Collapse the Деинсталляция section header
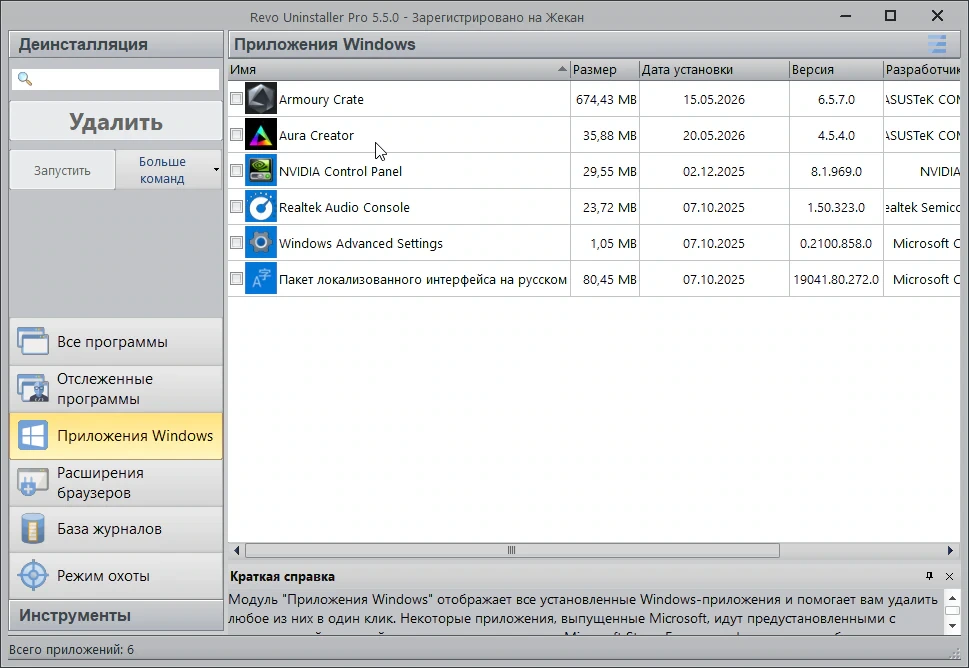 click(116, 44)
